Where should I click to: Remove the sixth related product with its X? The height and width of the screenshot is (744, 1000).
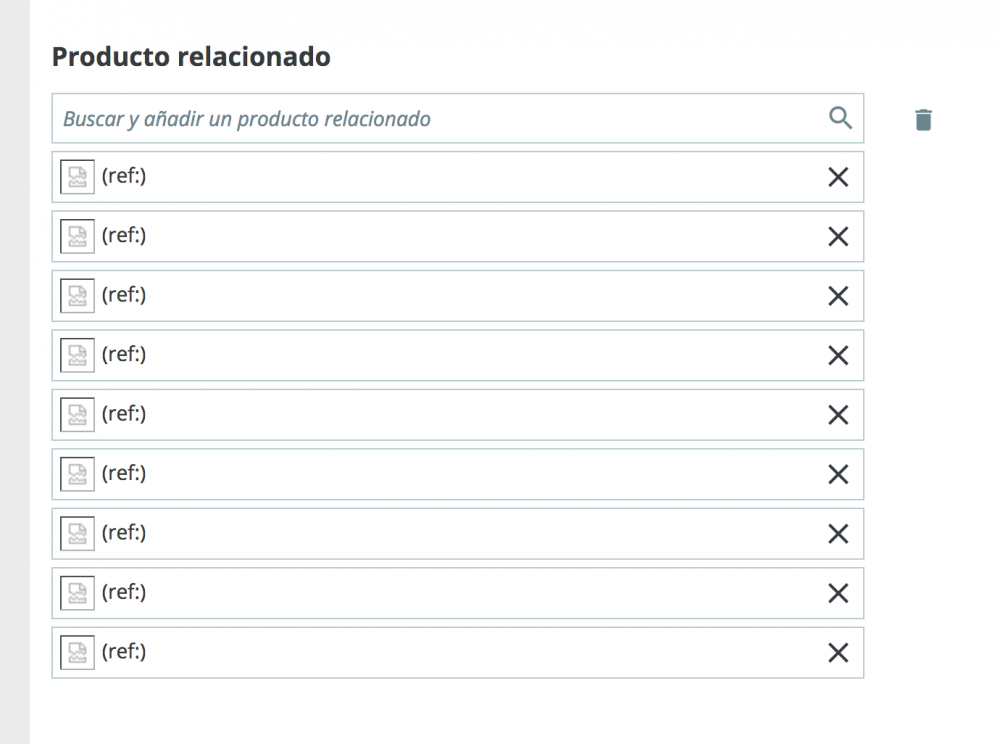838,474
